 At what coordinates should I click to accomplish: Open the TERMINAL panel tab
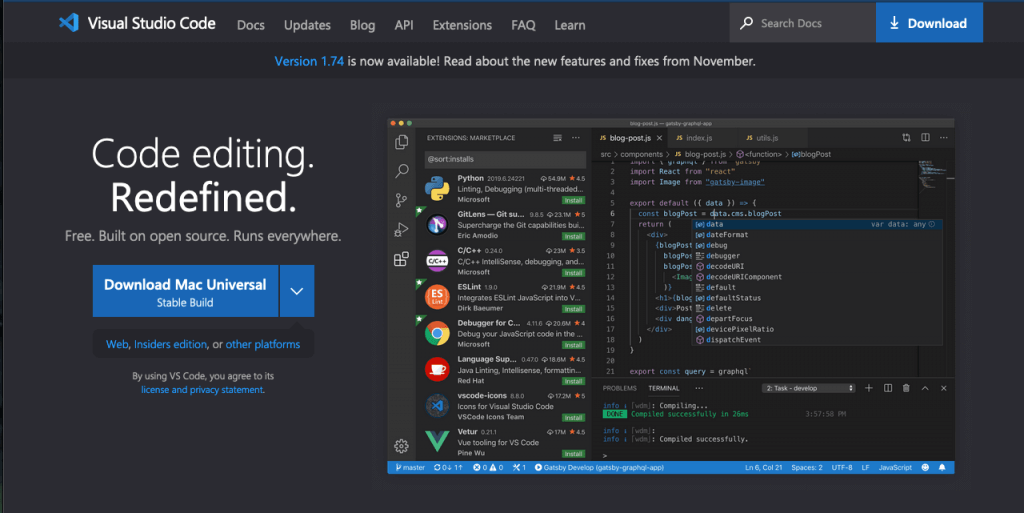click(664, 388)
